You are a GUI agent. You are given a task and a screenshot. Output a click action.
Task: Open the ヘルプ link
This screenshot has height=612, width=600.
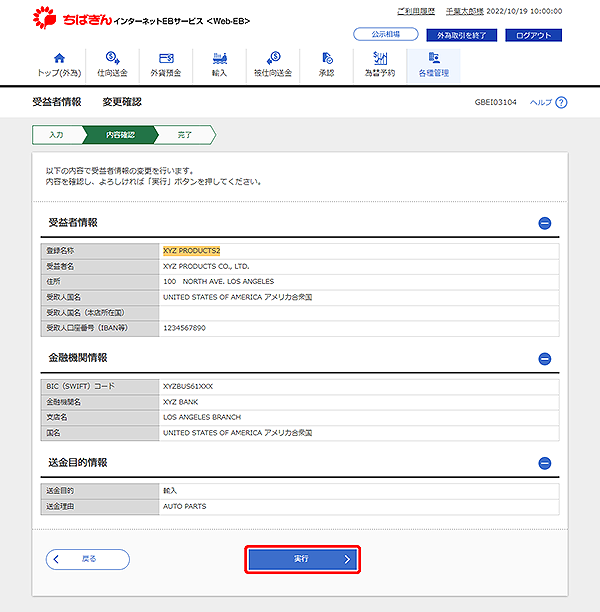[x=541, y=102]
